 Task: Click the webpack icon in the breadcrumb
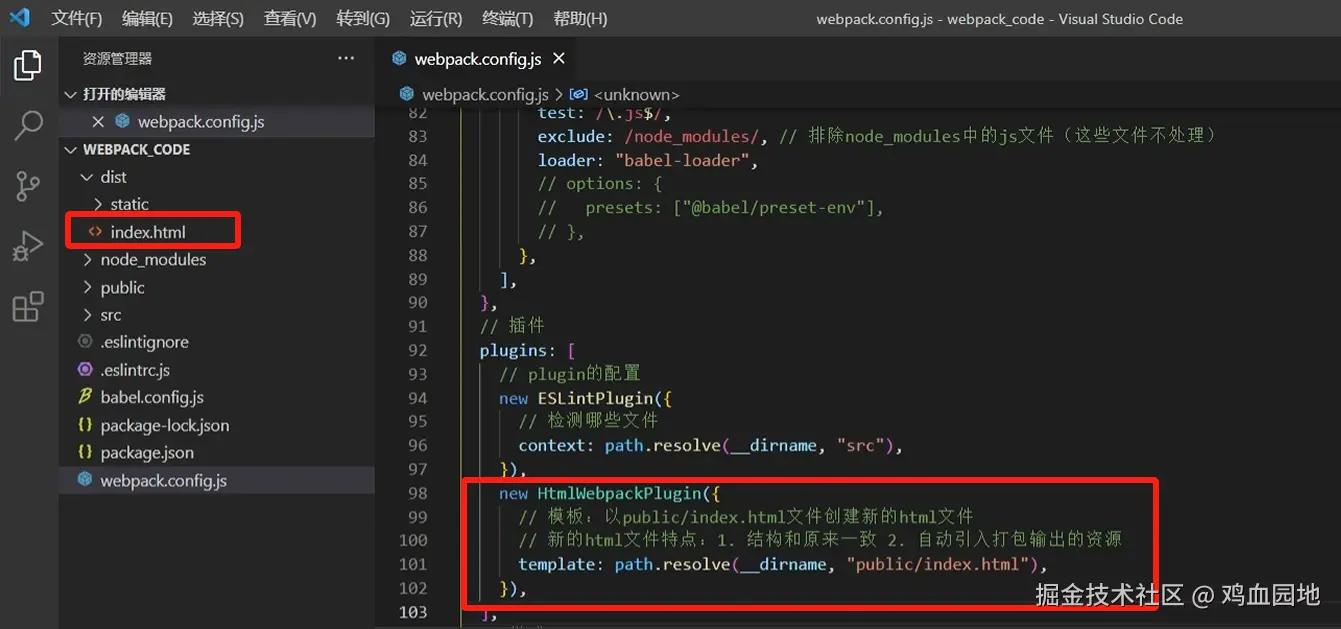coord(407,94)
